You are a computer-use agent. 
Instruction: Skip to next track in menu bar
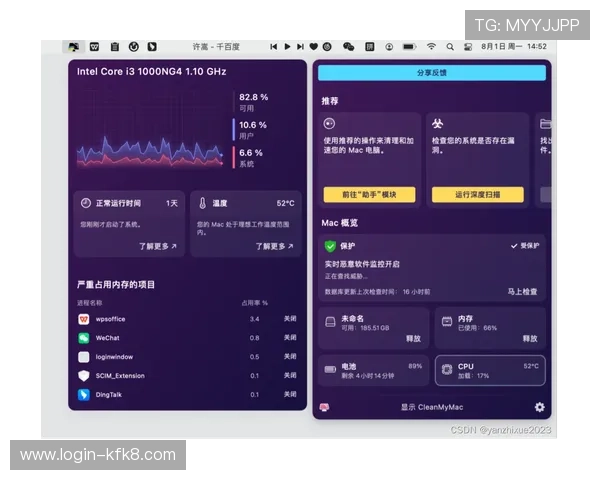click(x=300, y=47)
